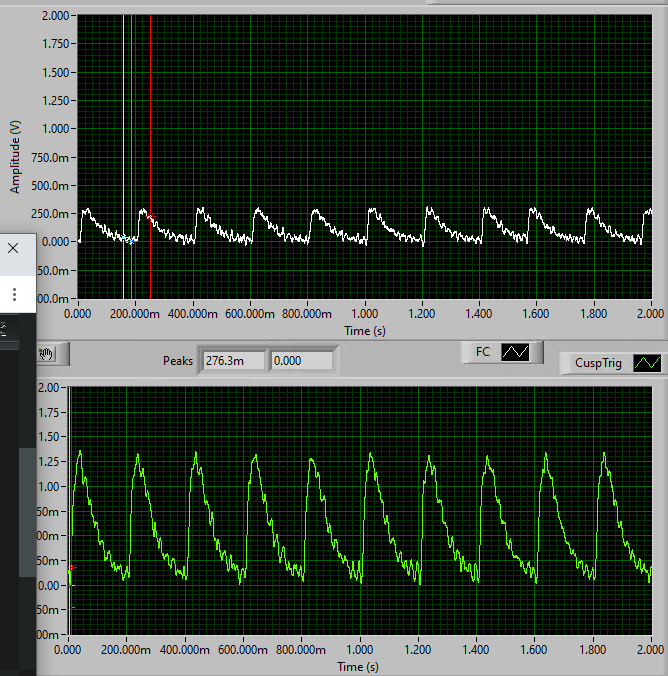Click the Peaks field showing 0.000
Screen dimensions: 668x676
(301, 360)
